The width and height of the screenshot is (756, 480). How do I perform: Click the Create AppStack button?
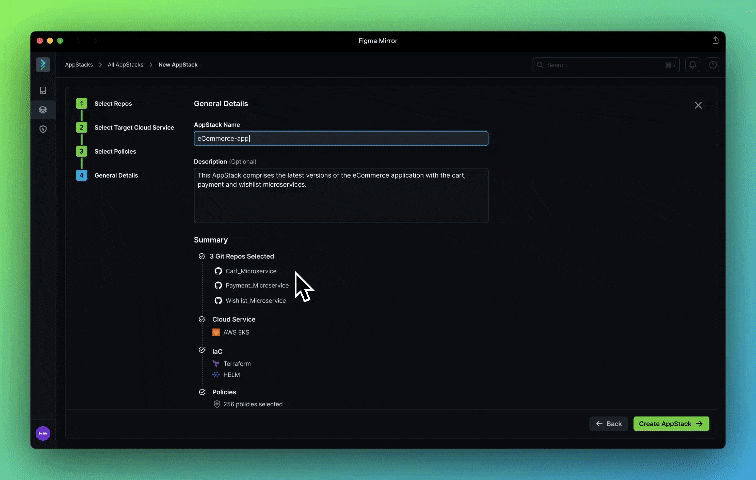tap(671, 424)
